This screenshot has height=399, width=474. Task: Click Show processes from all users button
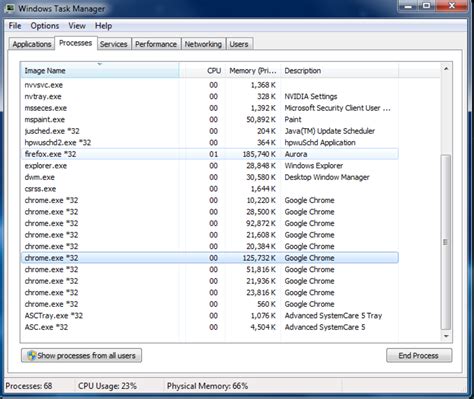[81, 355]
